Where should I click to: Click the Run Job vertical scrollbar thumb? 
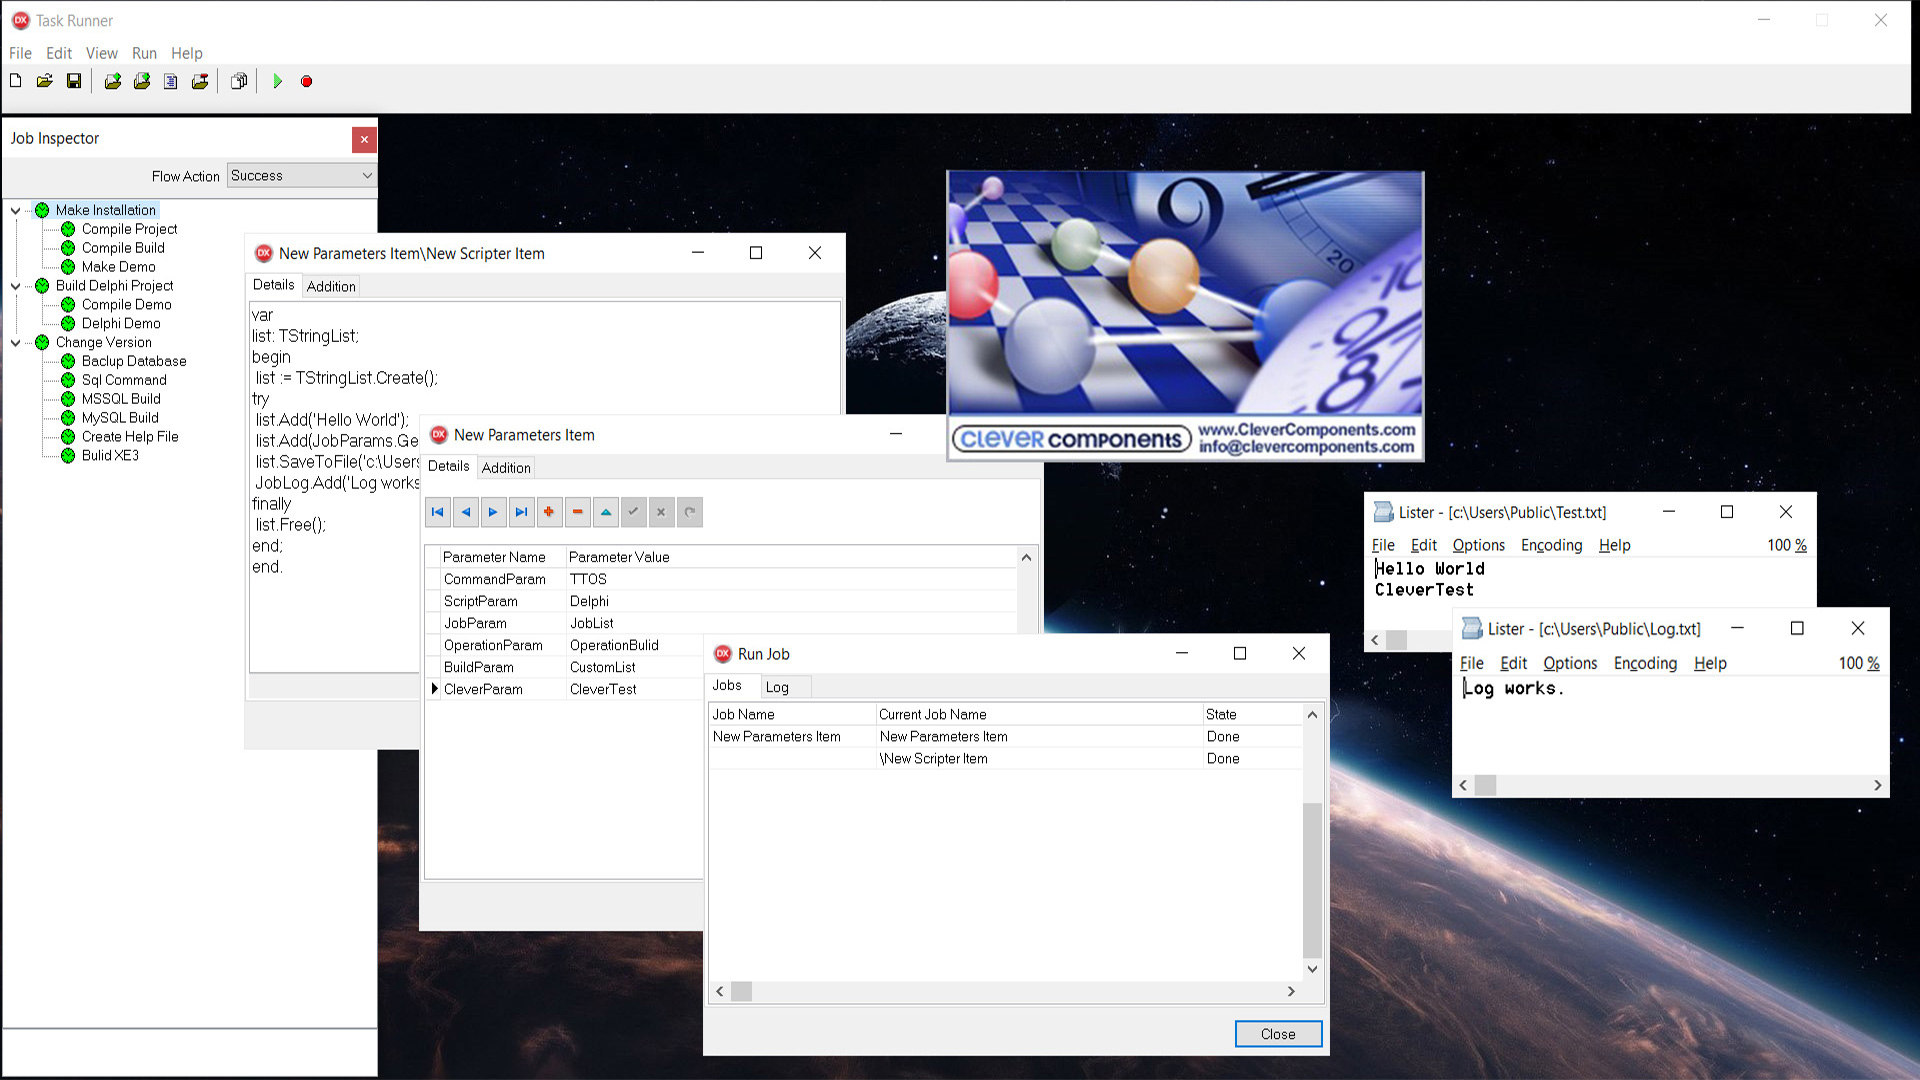pyautogui.click(x=1312, y=880)
